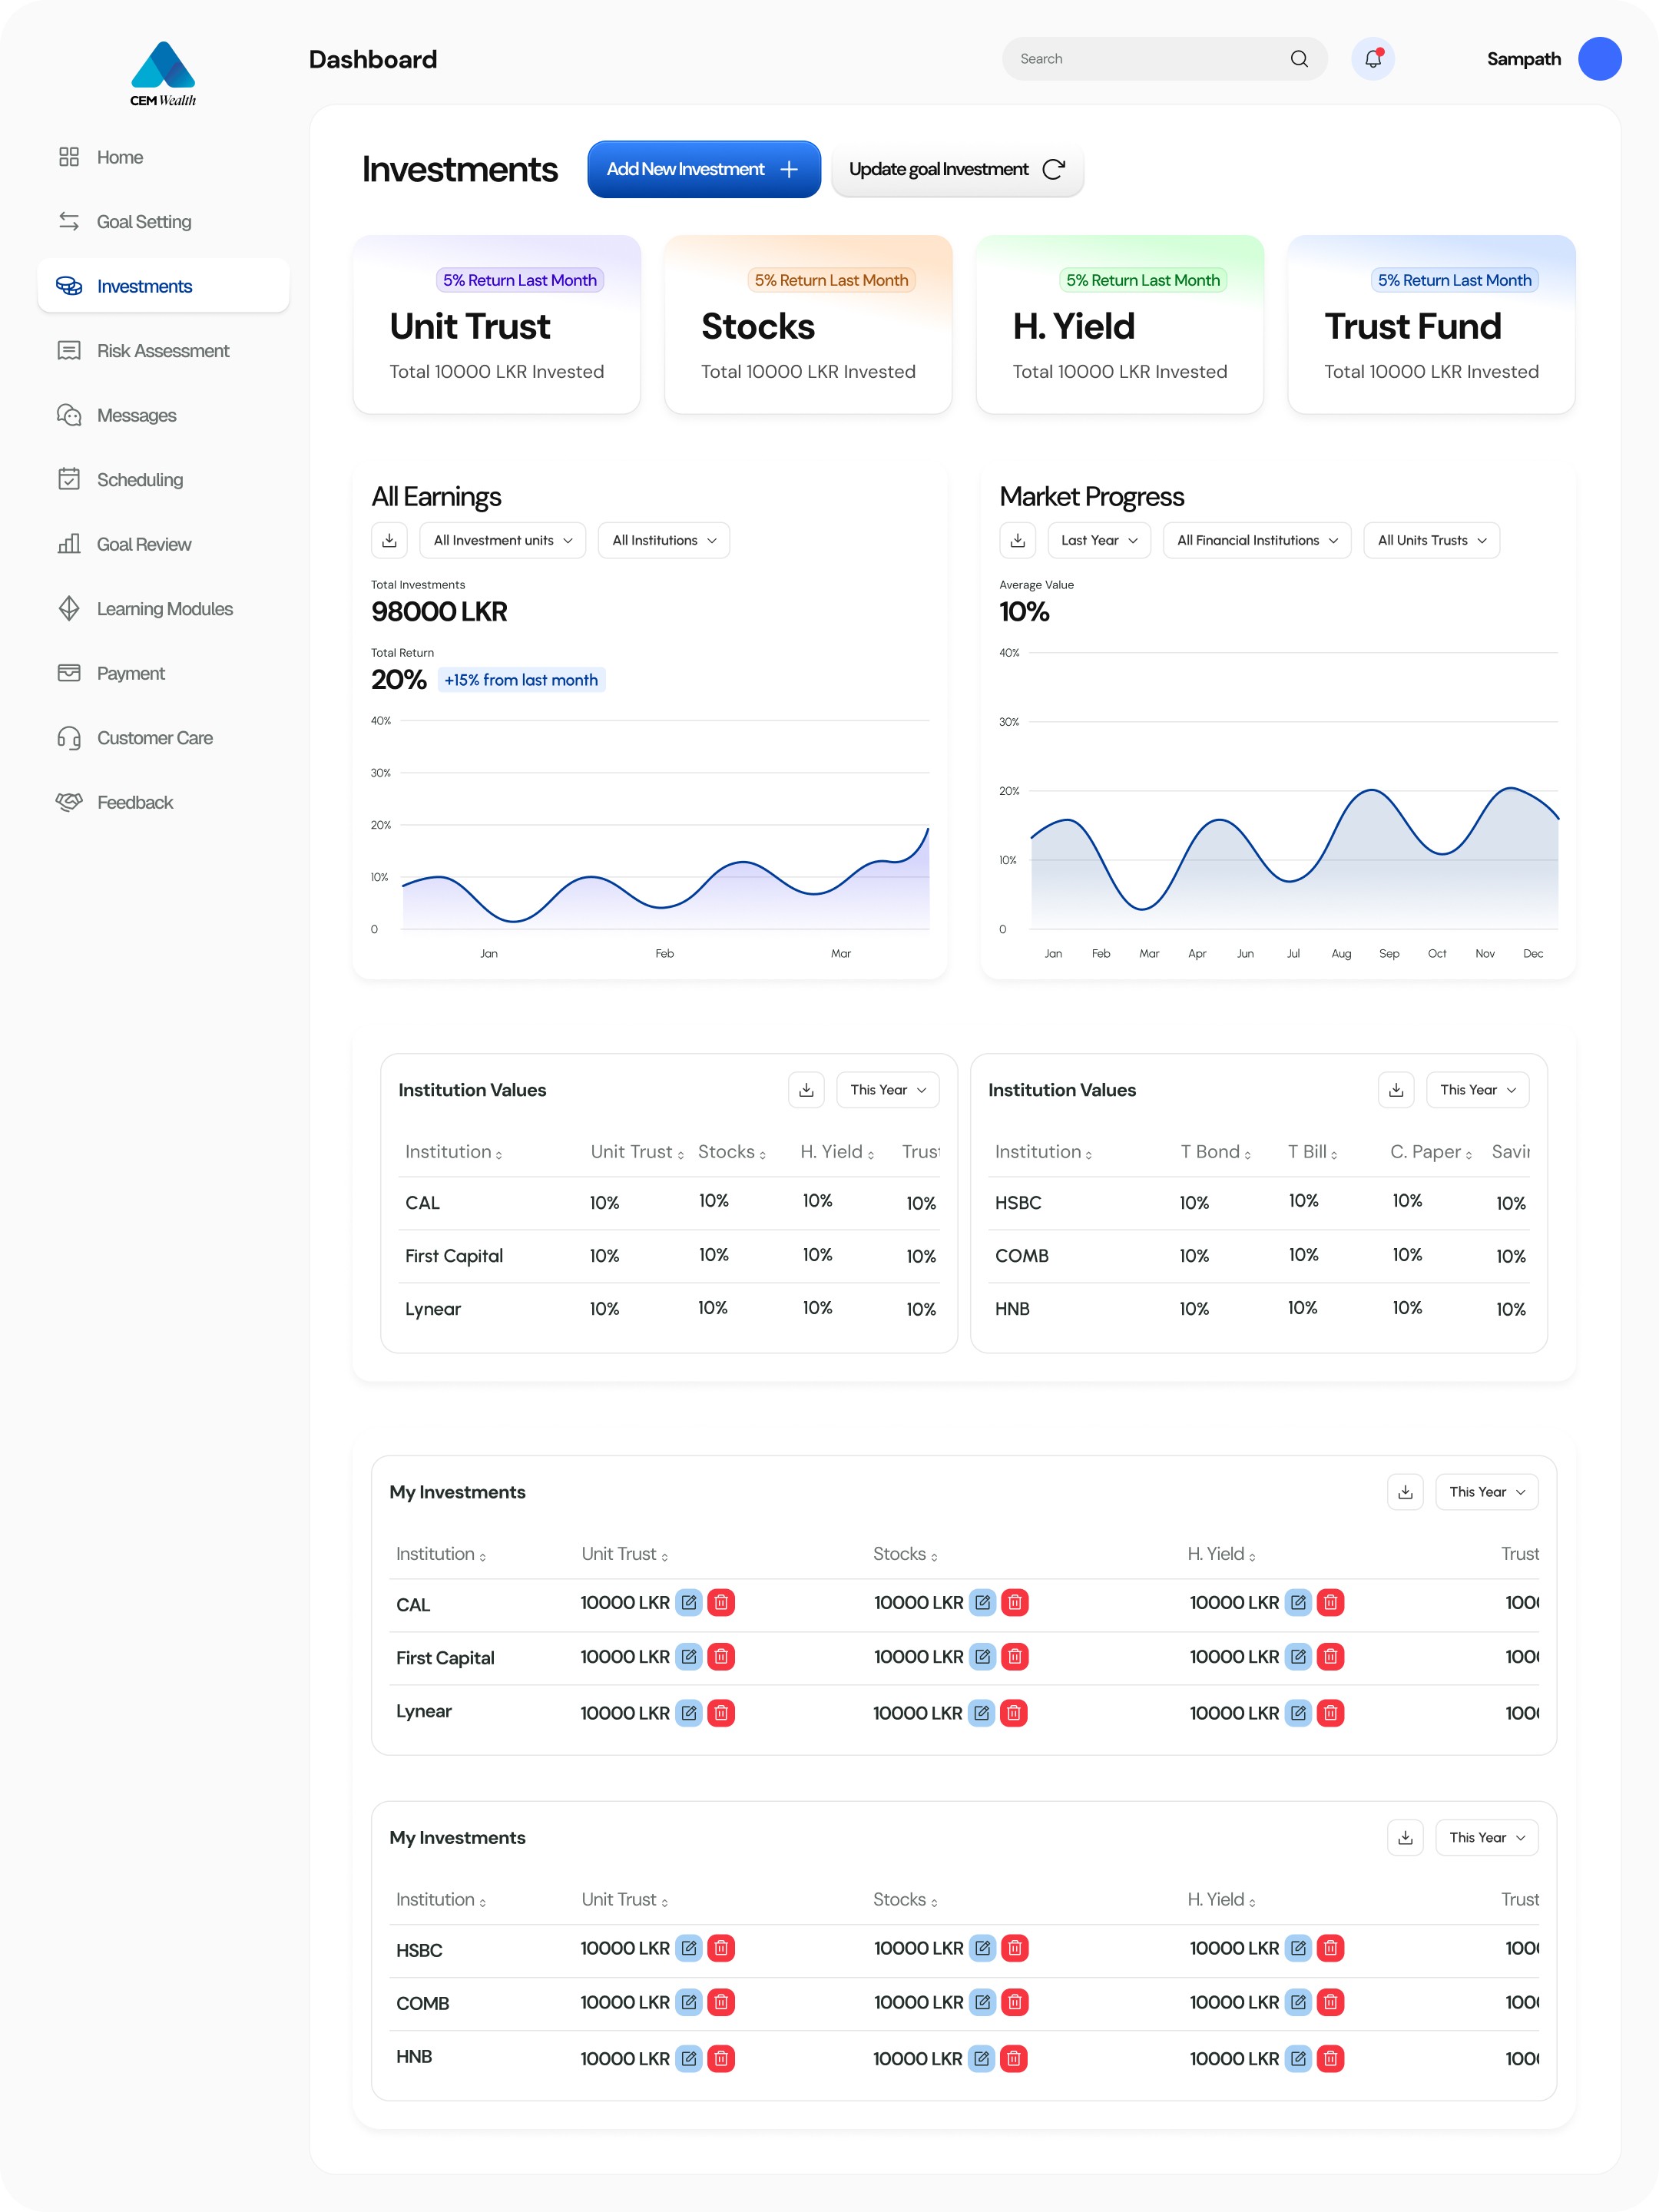Delete HNB's Unit Trust investment
The image size is (1659, 2212).
[721, 2058]
